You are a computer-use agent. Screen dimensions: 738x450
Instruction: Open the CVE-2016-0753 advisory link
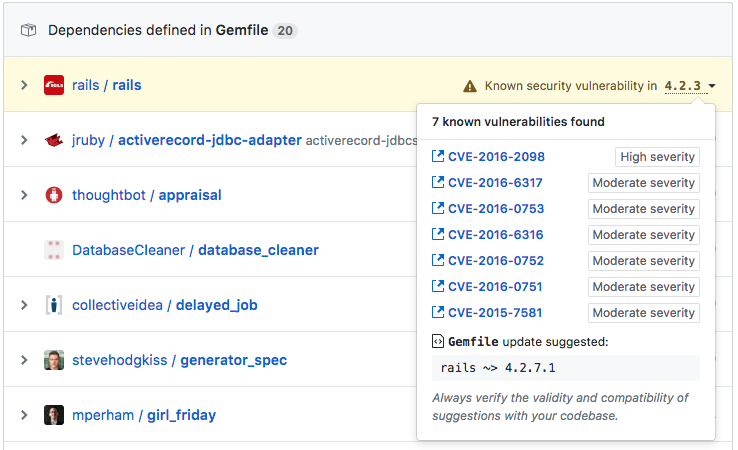[496, 209]
